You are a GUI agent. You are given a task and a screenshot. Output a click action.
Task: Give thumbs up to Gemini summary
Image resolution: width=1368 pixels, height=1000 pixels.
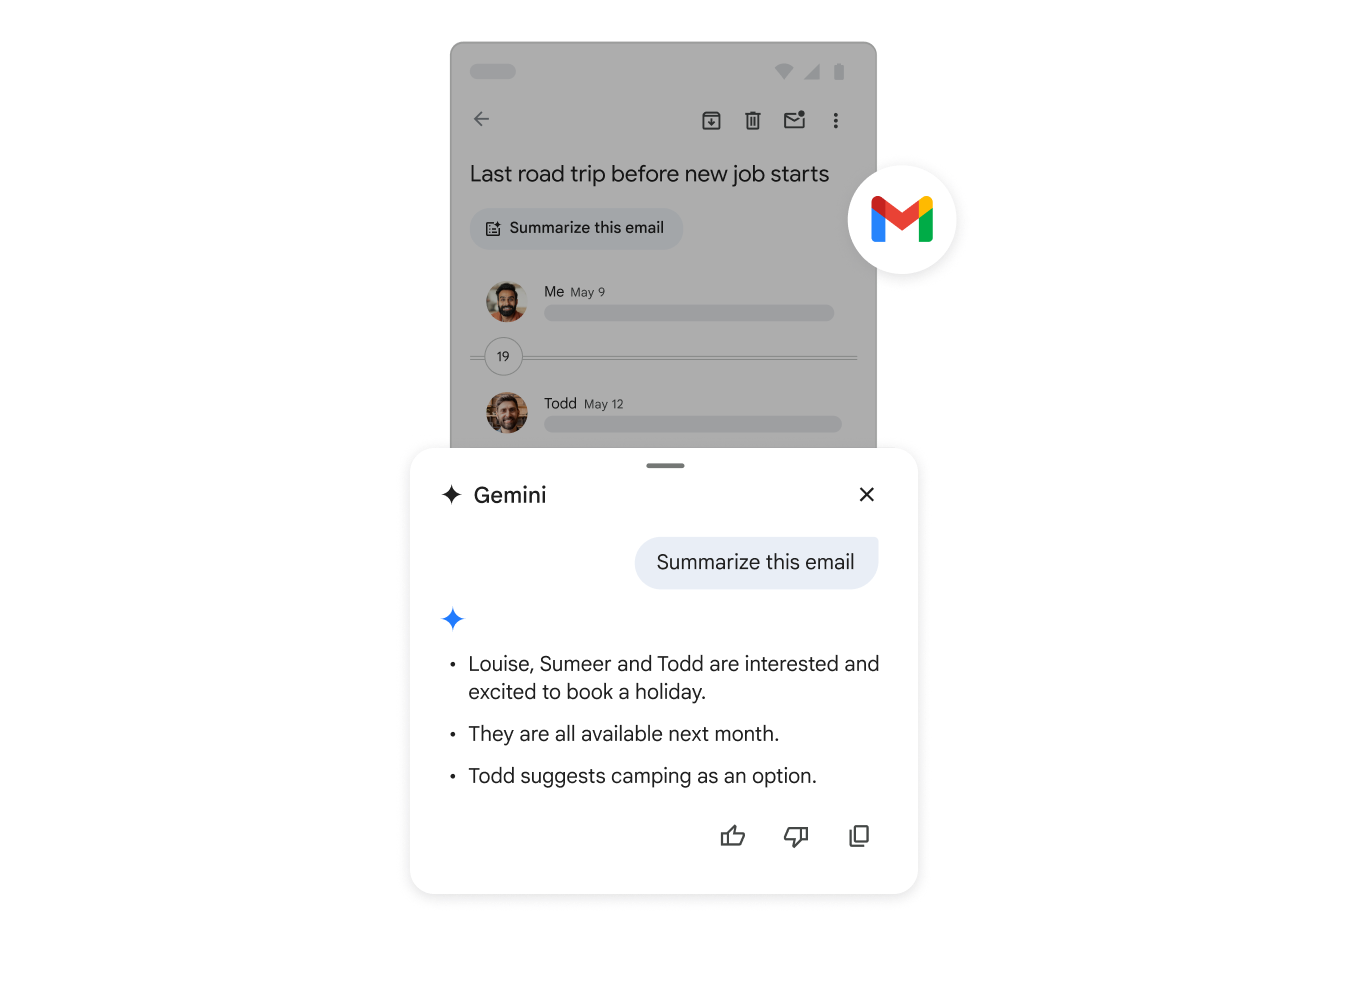[x=733, y=836]
